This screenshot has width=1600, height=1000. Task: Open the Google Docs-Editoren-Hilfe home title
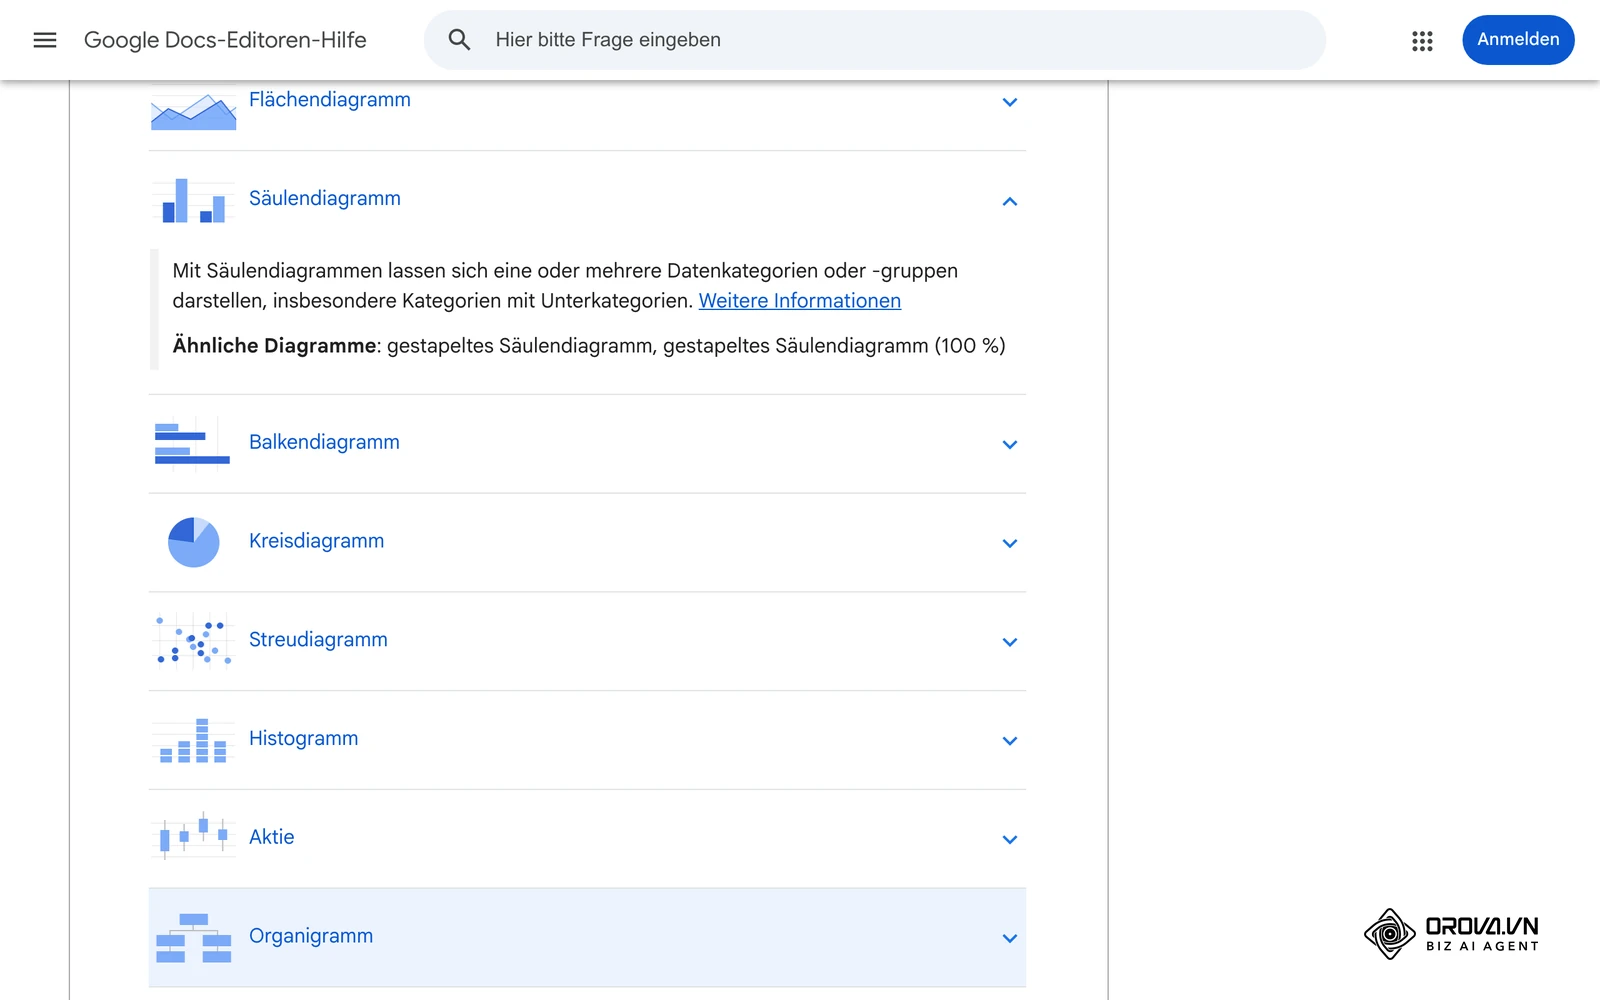pos(225,40)
